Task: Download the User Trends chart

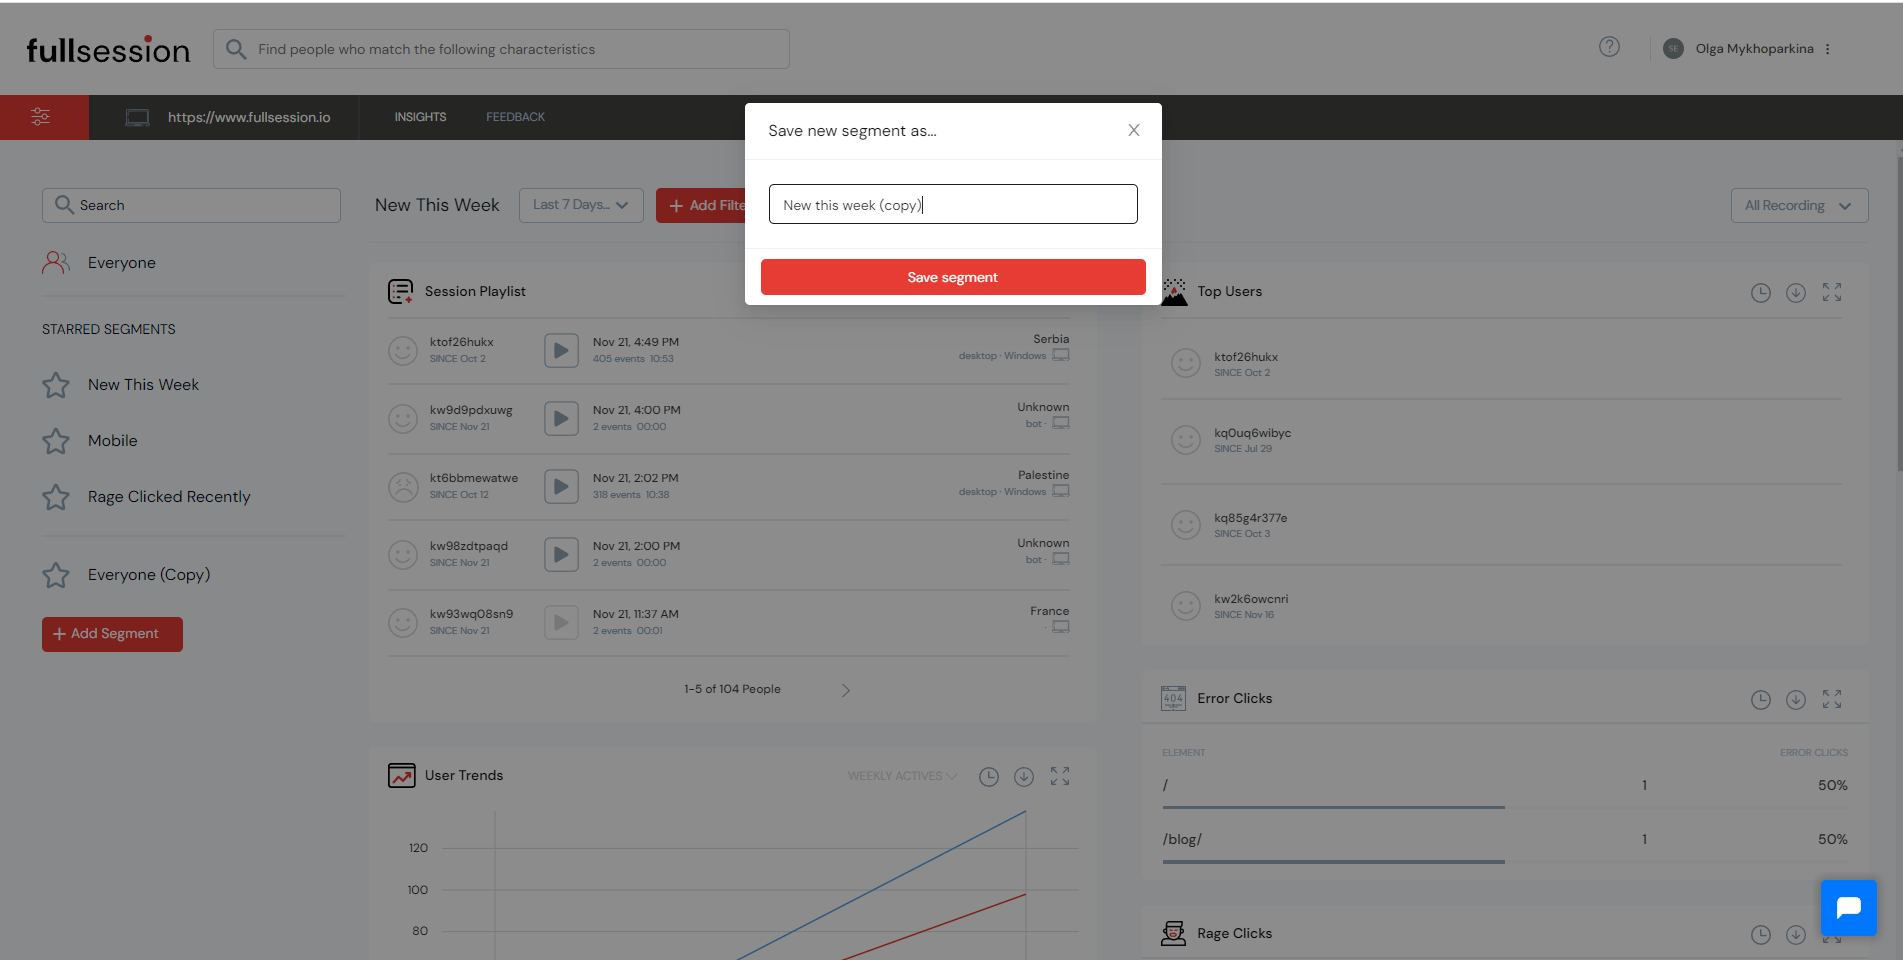Action: pos(1024,776)
